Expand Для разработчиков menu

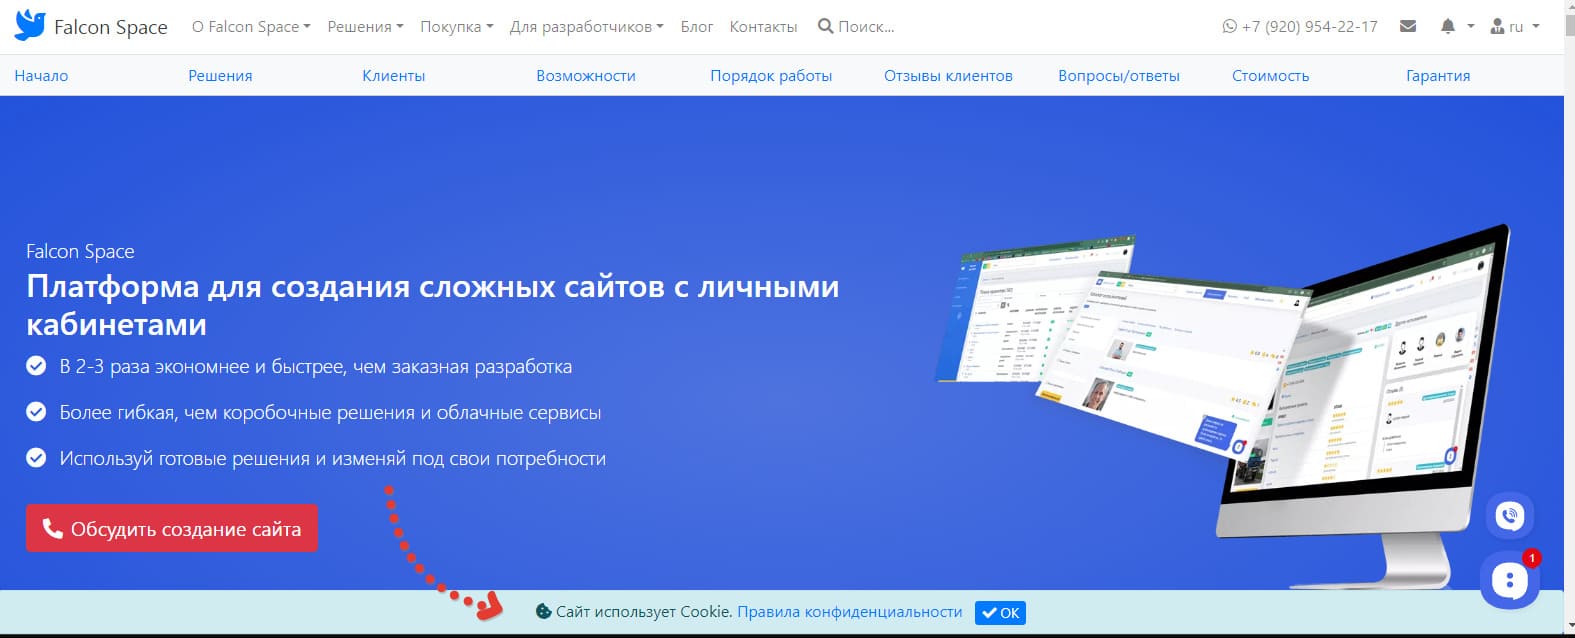[586, 27]
